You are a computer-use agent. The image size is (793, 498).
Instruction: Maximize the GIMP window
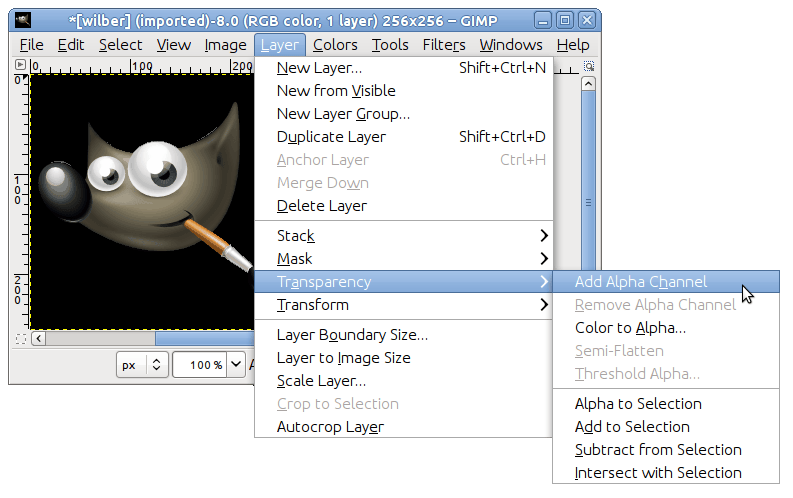point(565,21)
